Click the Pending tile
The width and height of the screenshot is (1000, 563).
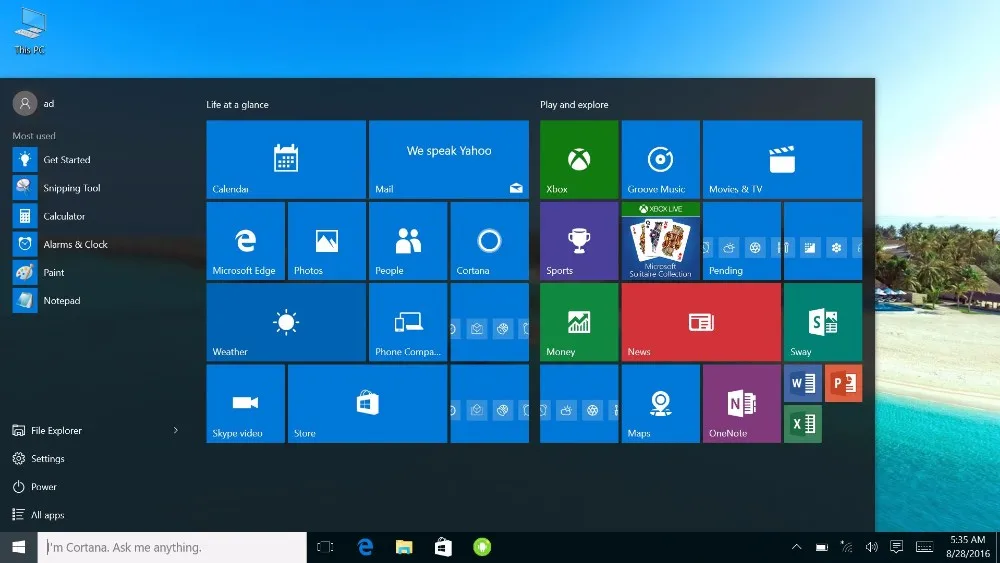click(742, 241)
